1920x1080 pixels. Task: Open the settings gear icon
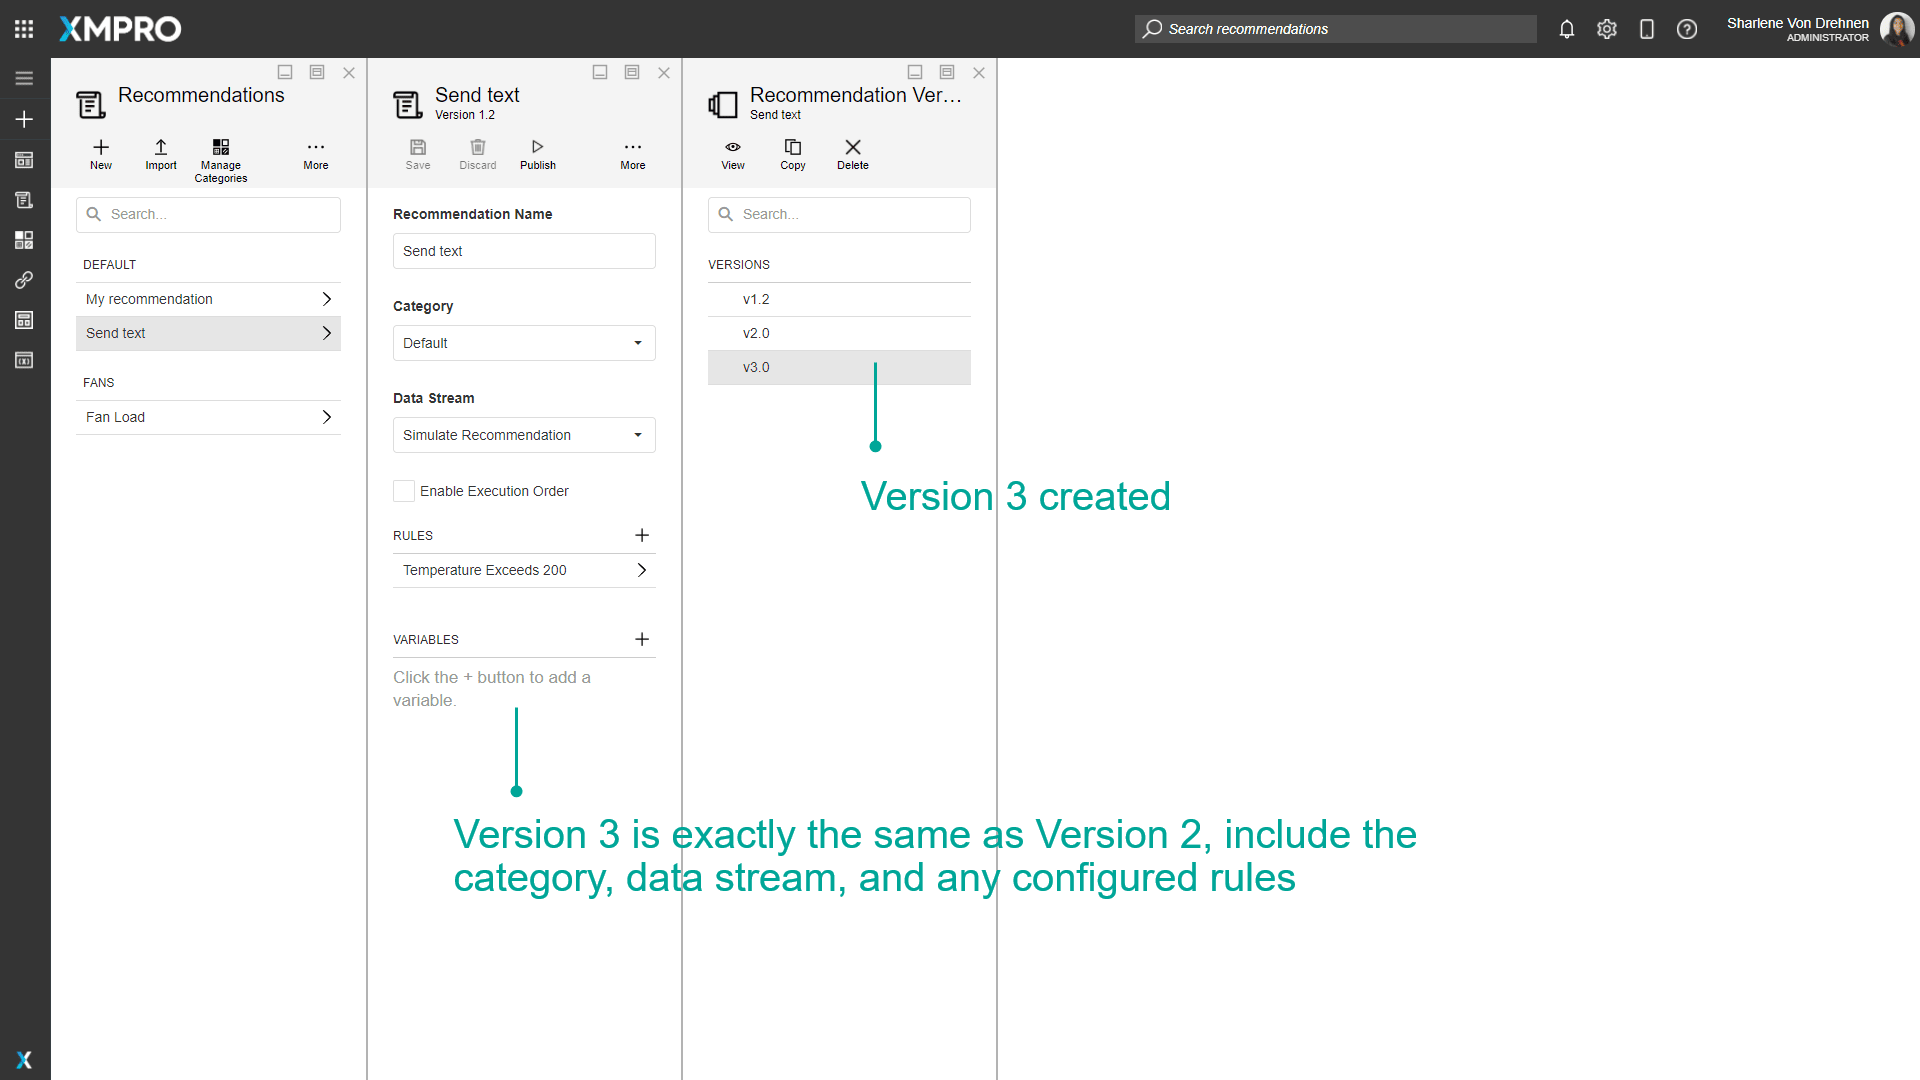click(1606, 29)
